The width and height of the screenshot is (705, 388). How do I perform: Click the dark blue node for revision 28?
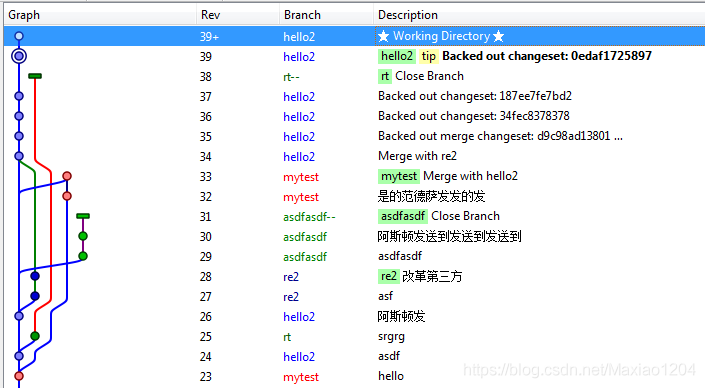(35, 276)
